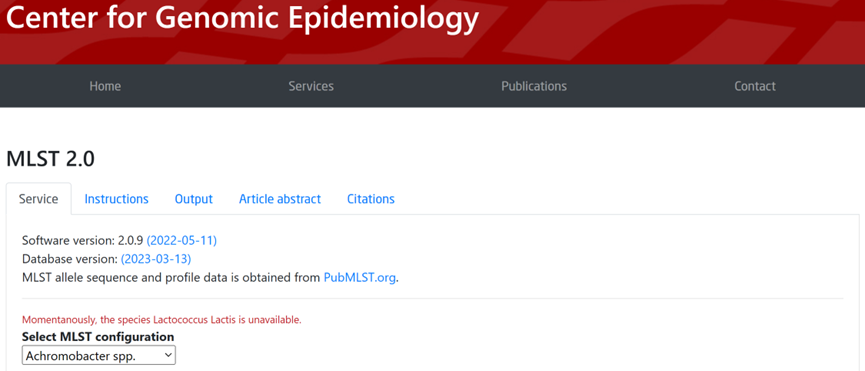View the Citations tab
Viewport: 865px width, 371px height.
pos(371,199)
